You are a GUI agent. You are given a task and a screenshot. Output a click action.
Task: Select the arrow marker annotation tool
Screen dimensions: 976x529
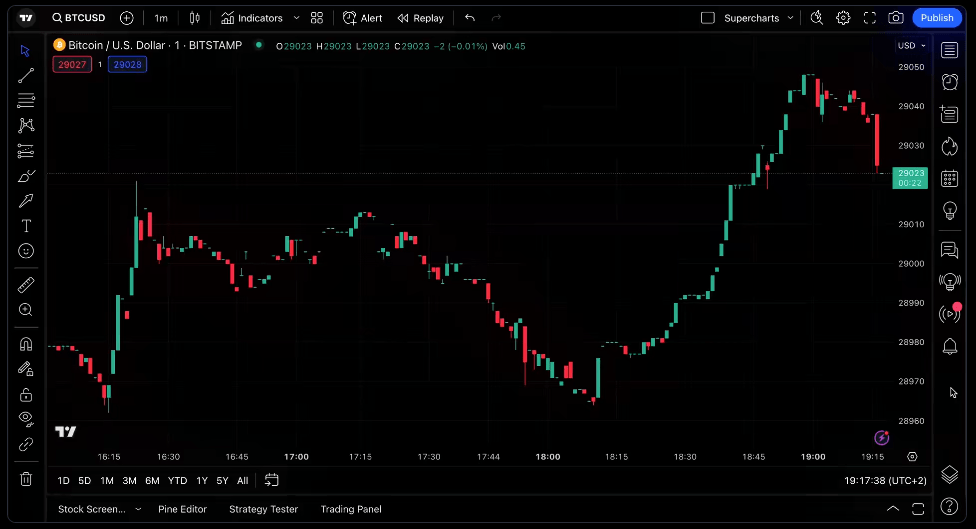click(26, 200)
